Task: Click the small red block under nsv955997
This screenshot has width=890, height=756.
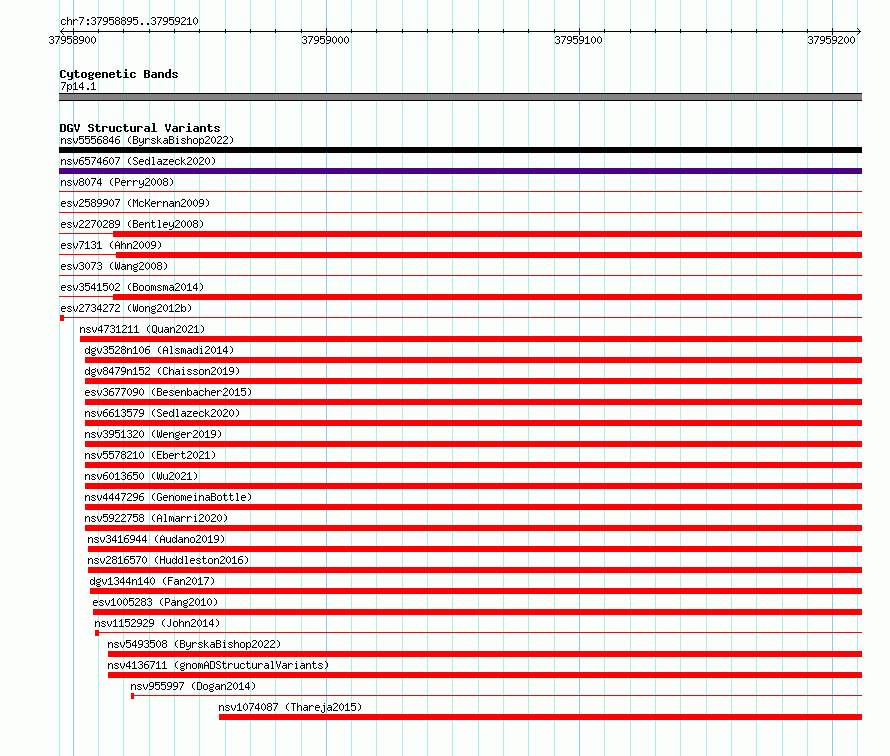Action: coord(132,696)
